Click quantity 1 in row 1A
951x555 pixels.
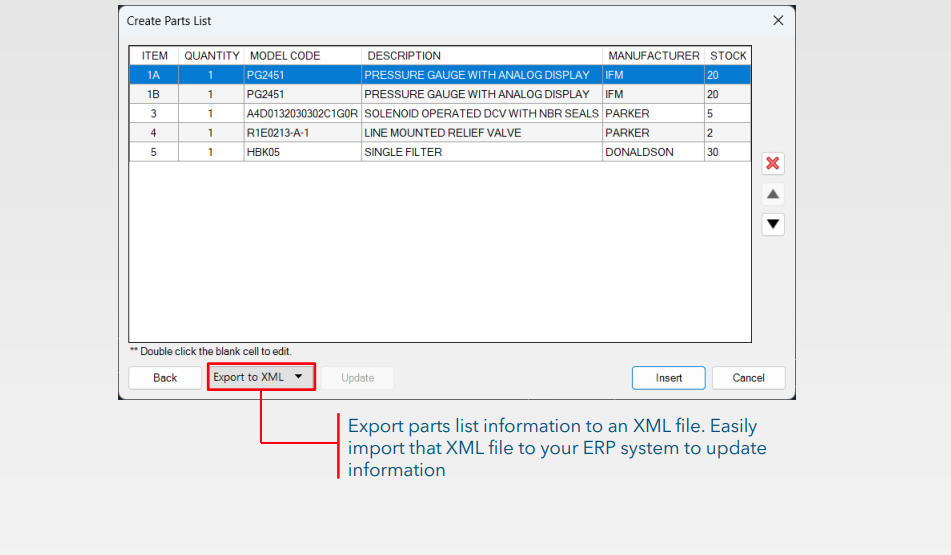[x=212, y=75]
